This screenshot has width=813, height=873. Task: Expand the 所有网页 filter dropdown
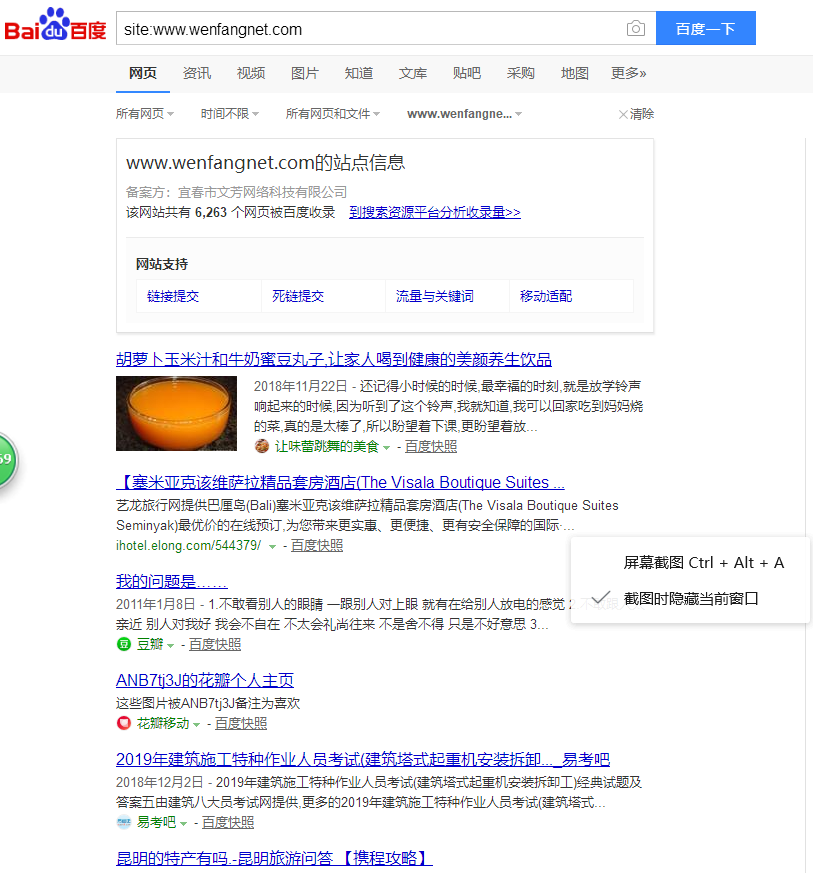(145, 114)
